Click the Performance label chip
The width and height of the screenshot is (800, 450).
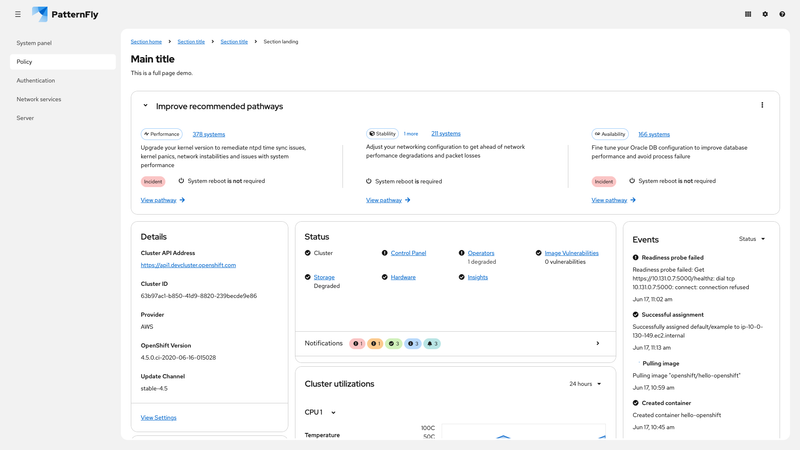pos(162,134)
